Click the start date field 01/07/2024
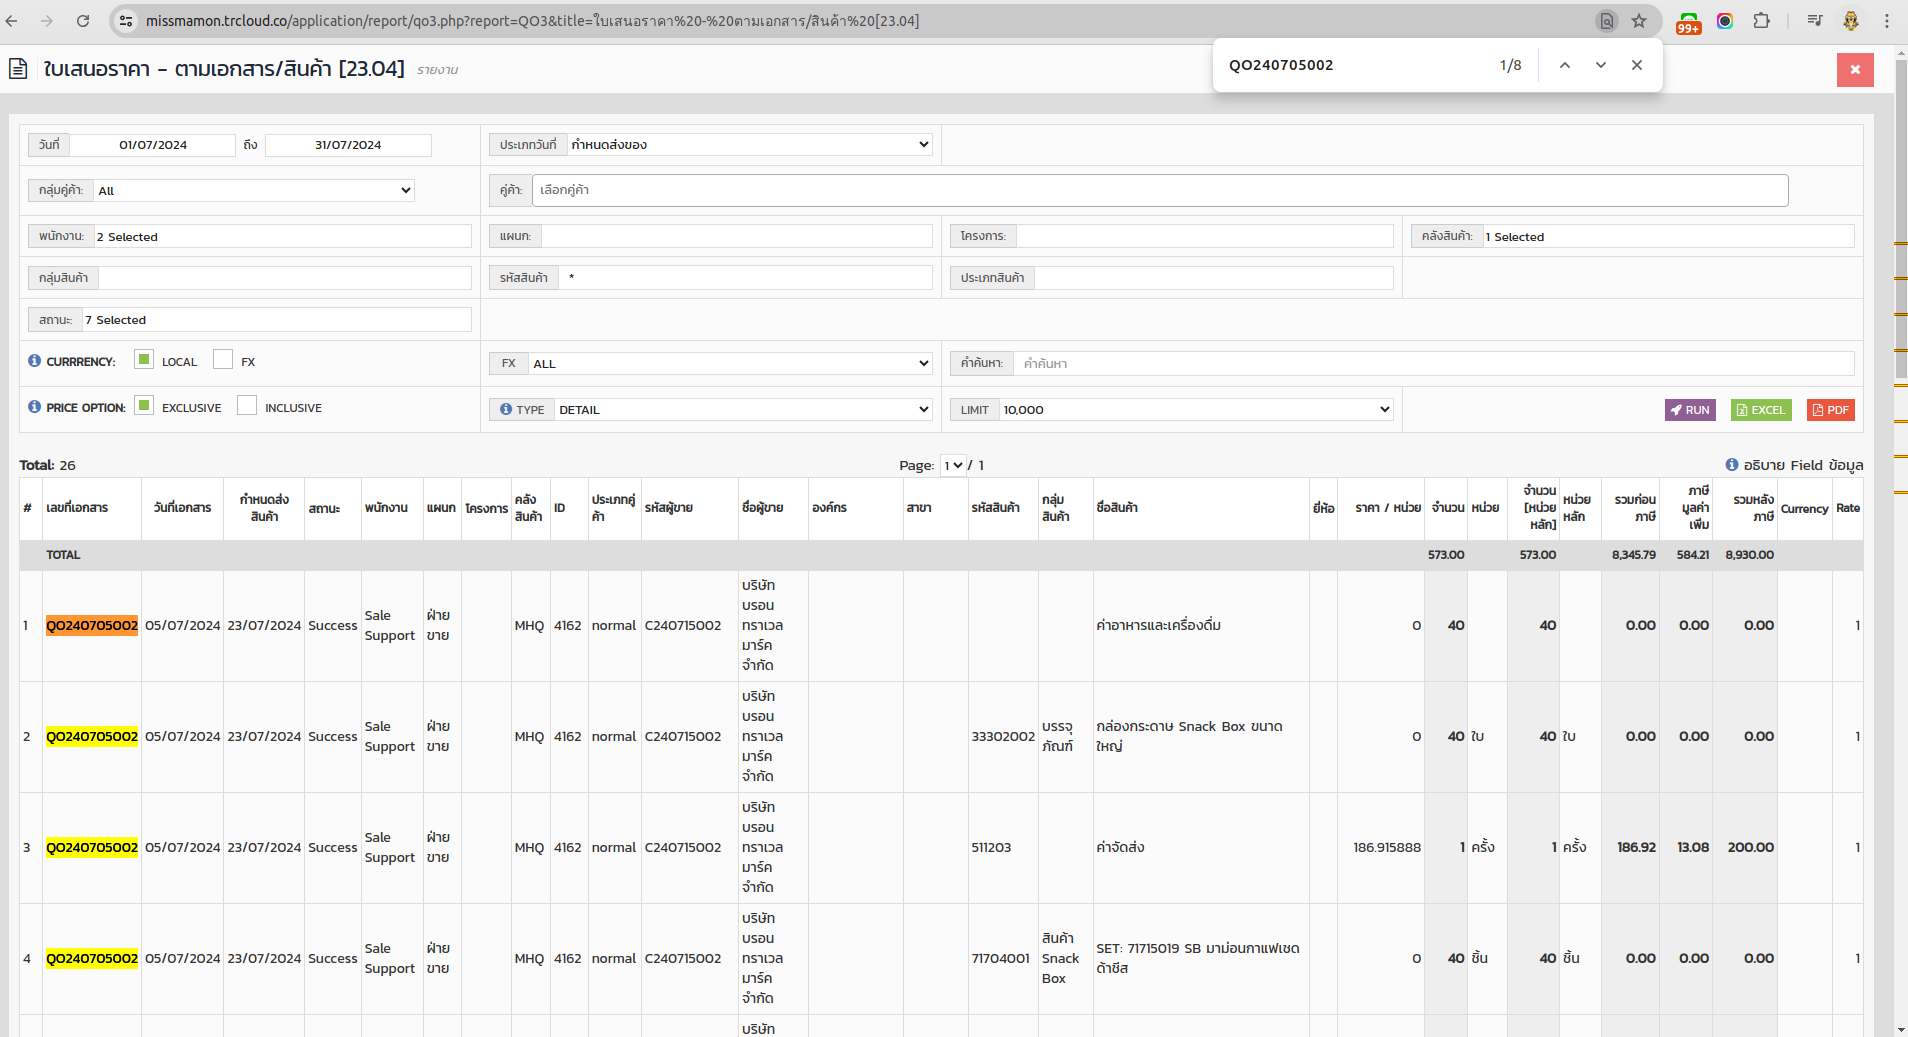 (x=153, y=145)
